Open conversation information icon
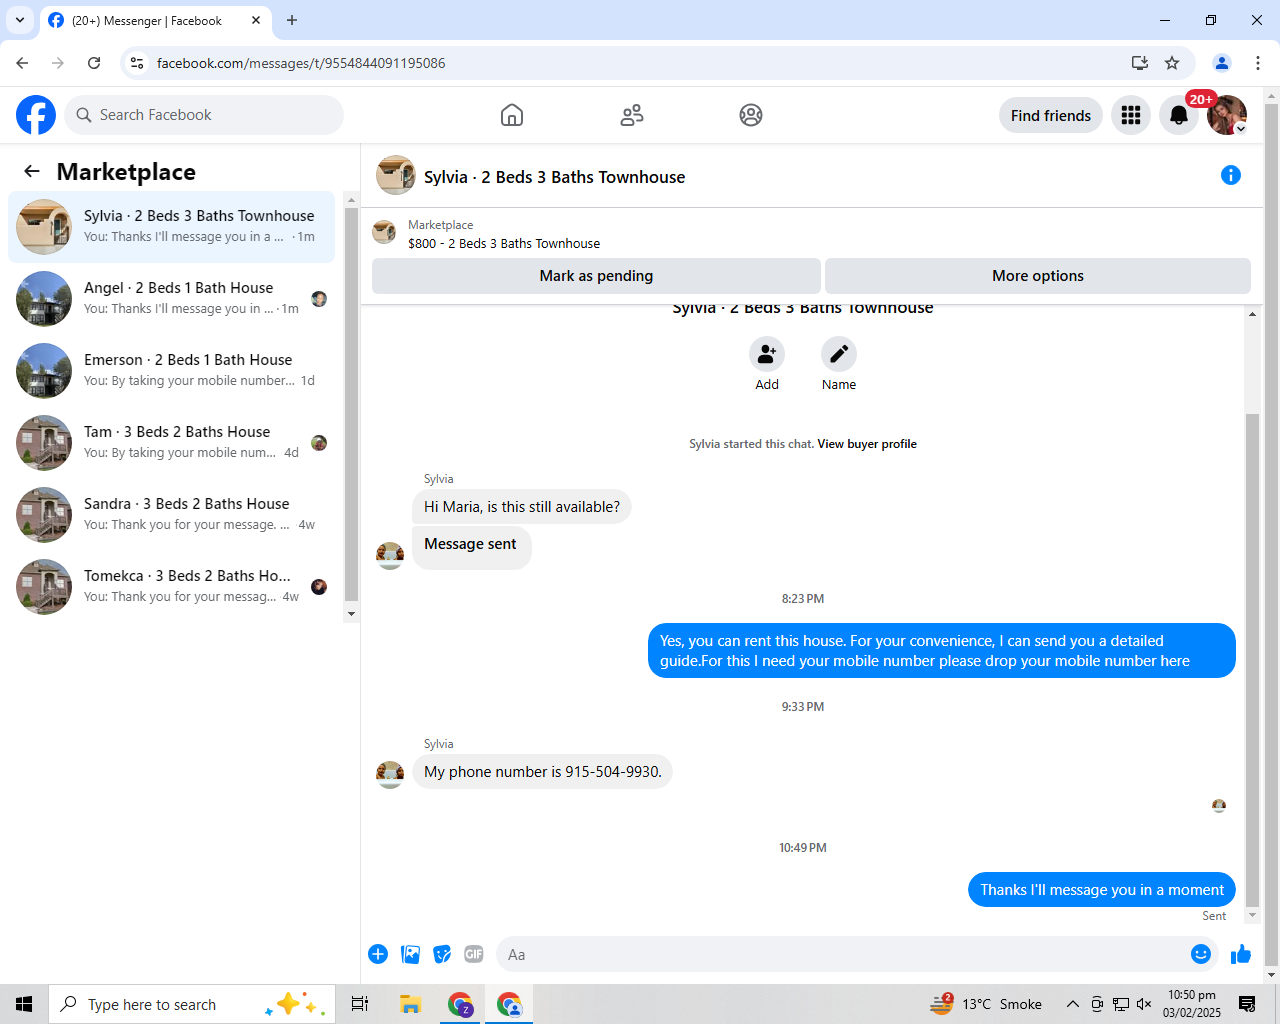 point(1231,175)
